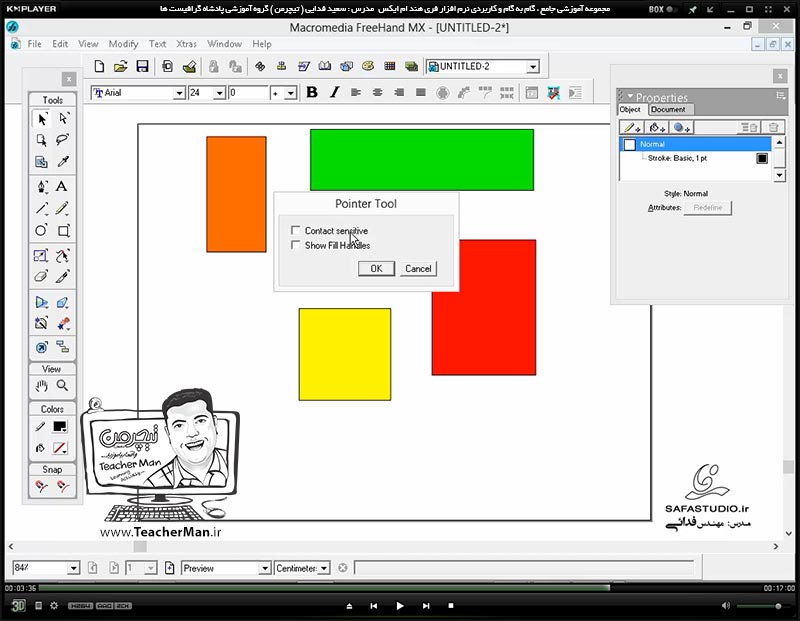Viewport: 800px width, 621px height.
Task: Click the Open folder icon
Action: click(x=120, y=66)
